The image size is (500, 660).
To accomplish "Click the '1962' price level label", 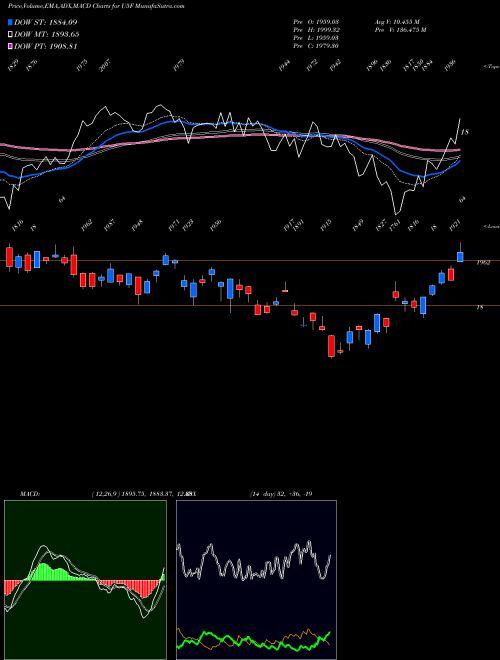I will [x=483, y=263].
